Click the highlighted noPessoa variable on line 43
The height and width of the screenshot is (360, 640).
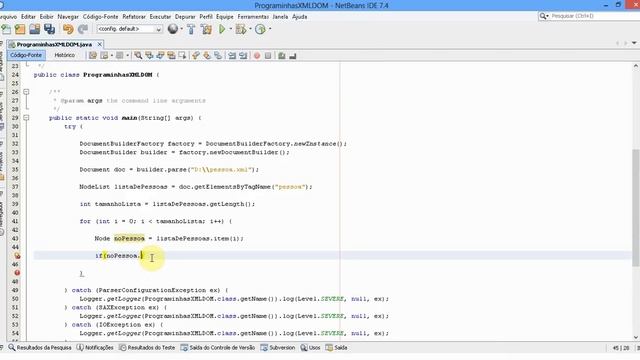pyautogui.click(x=129, y=238)
